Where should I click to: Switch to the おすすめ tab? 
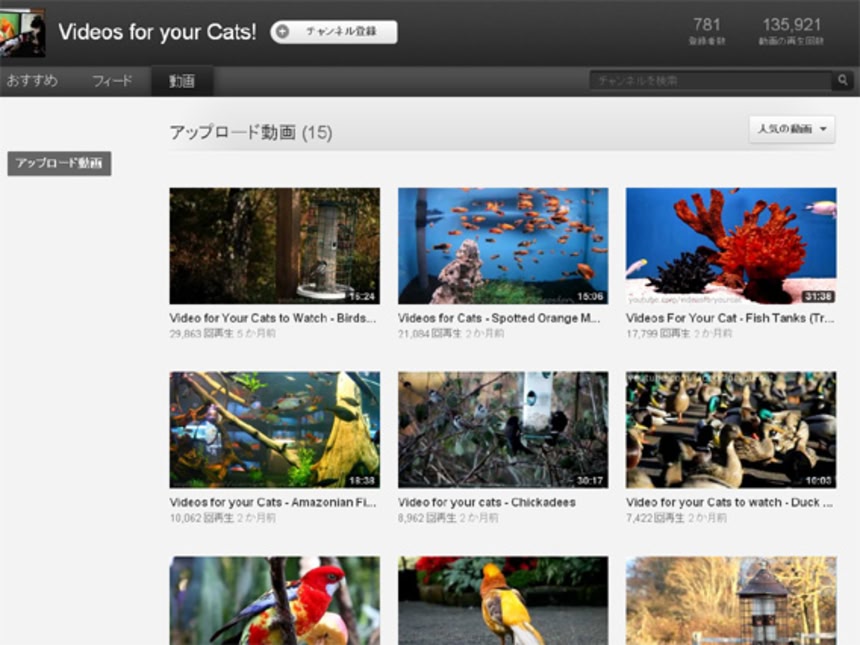point(32,81)
